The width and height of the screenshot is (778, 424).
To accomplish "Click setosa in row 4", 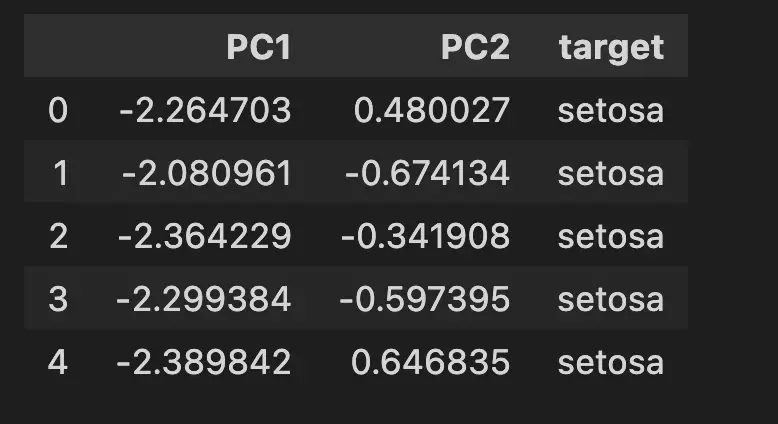I will [x=611, y=363].
